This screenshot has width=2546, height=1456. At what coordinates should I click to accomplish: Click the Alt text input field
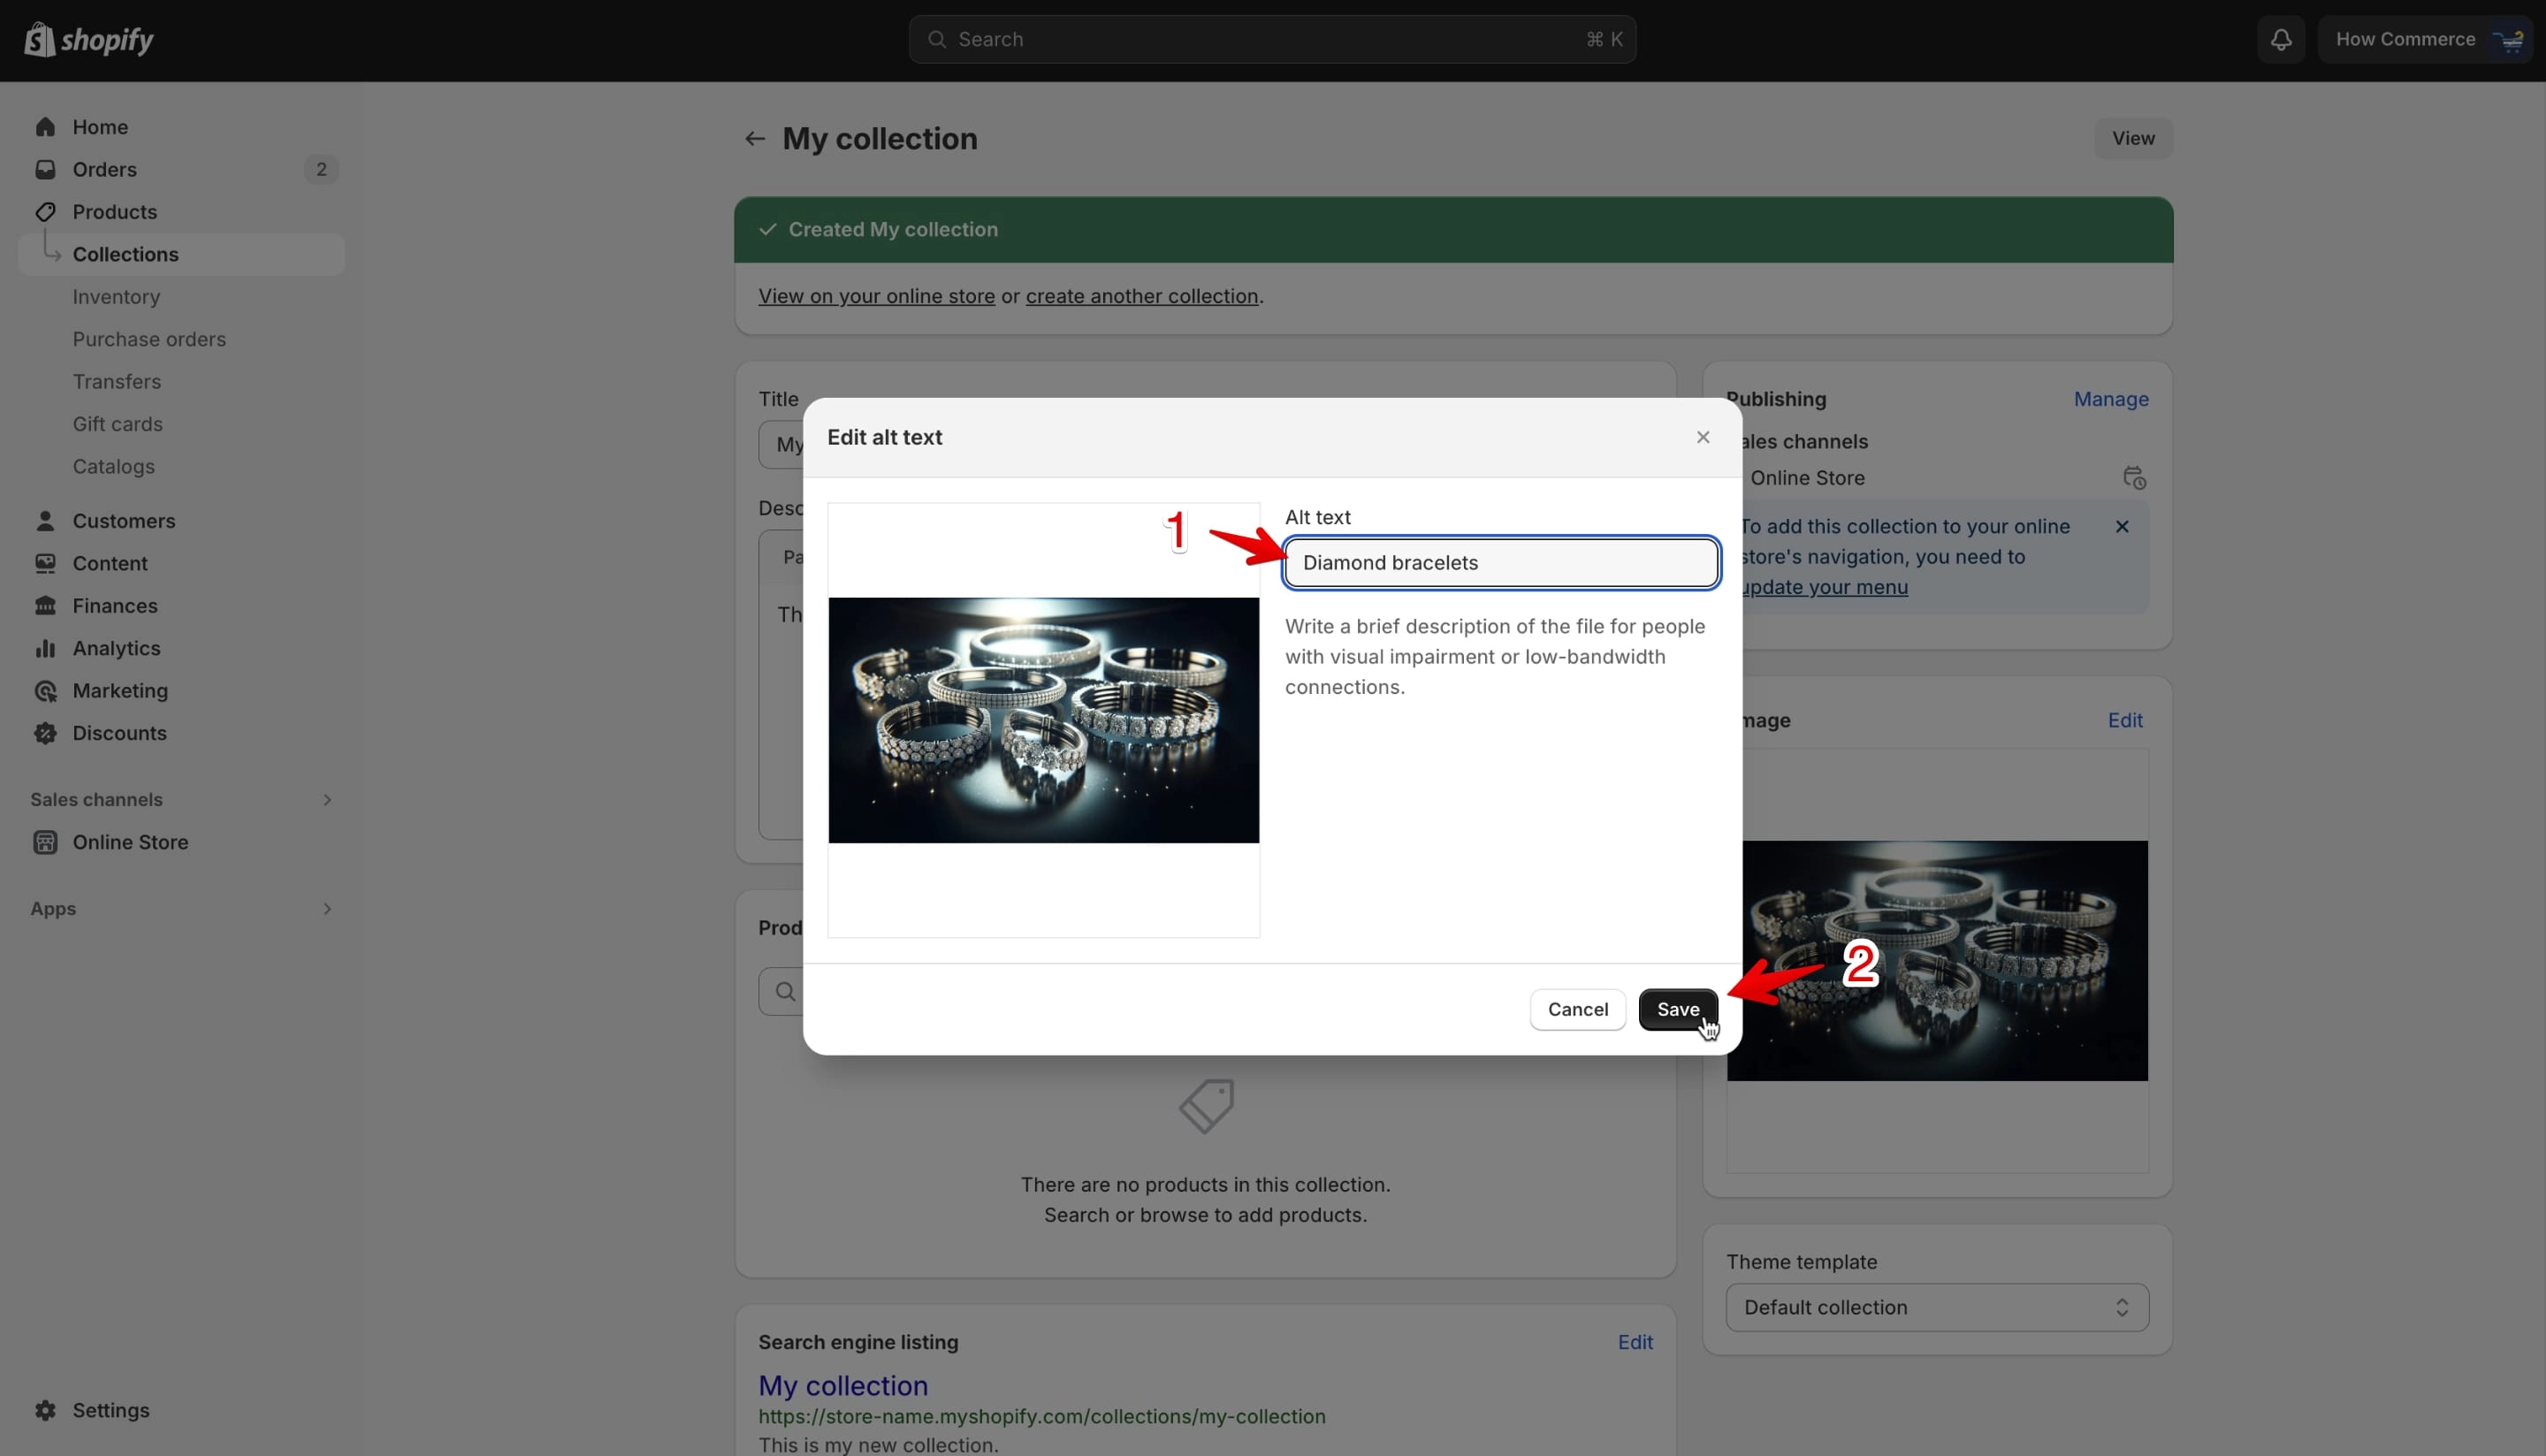coord(1501,563)
